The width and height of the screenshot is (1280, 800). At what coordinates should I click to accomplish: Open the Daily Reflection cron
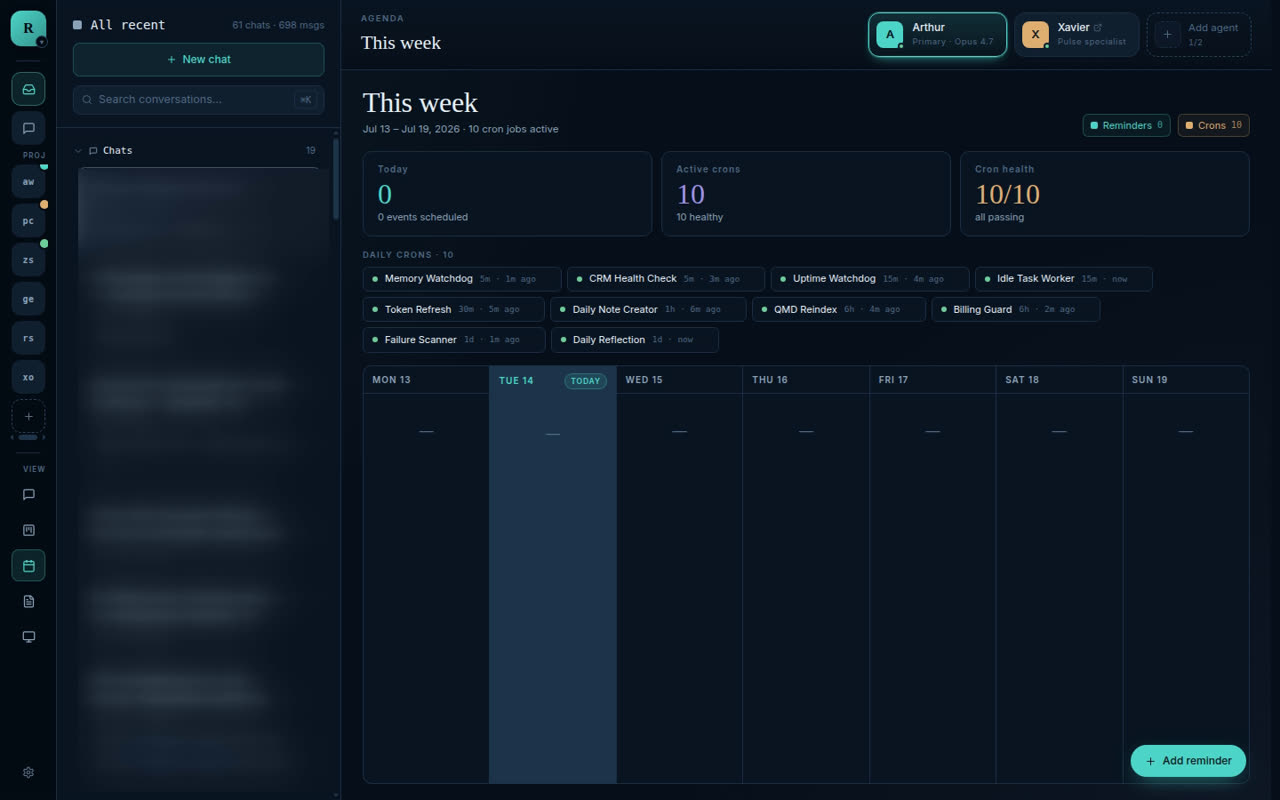coord(635,340)
